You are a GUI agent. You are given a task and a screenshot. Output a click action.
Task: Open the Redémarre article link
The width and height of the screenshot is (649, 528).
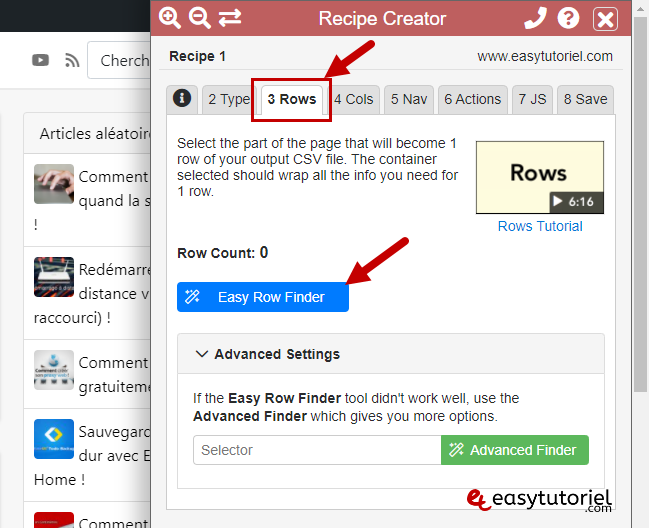93,294
